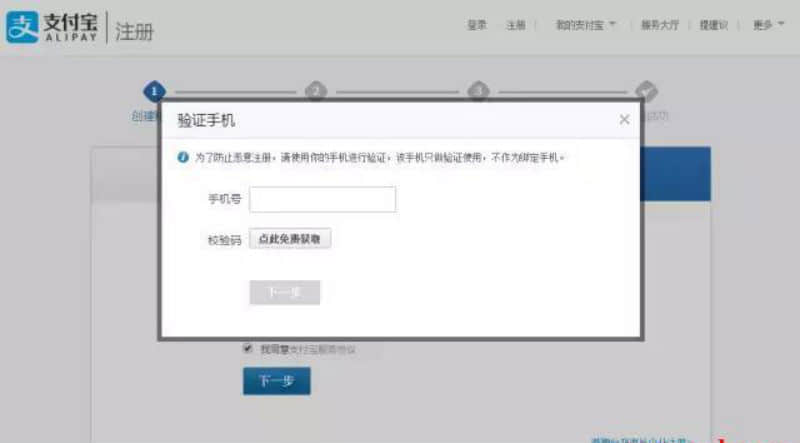Screen dimensions: 800x443
Task: Click the blue info icon in the dialog
Action: (183, 157)
